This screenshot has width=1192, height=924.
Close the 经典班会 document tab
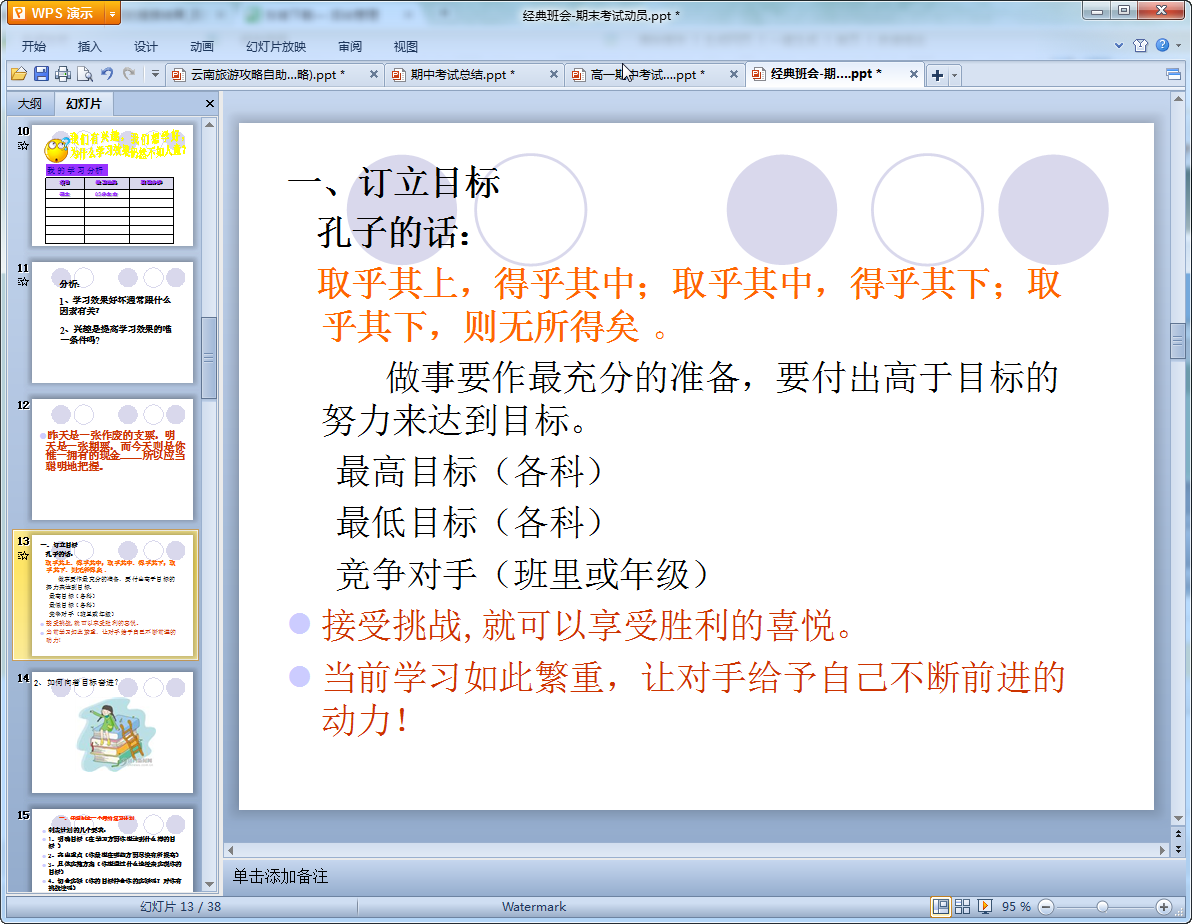point(914,75)
